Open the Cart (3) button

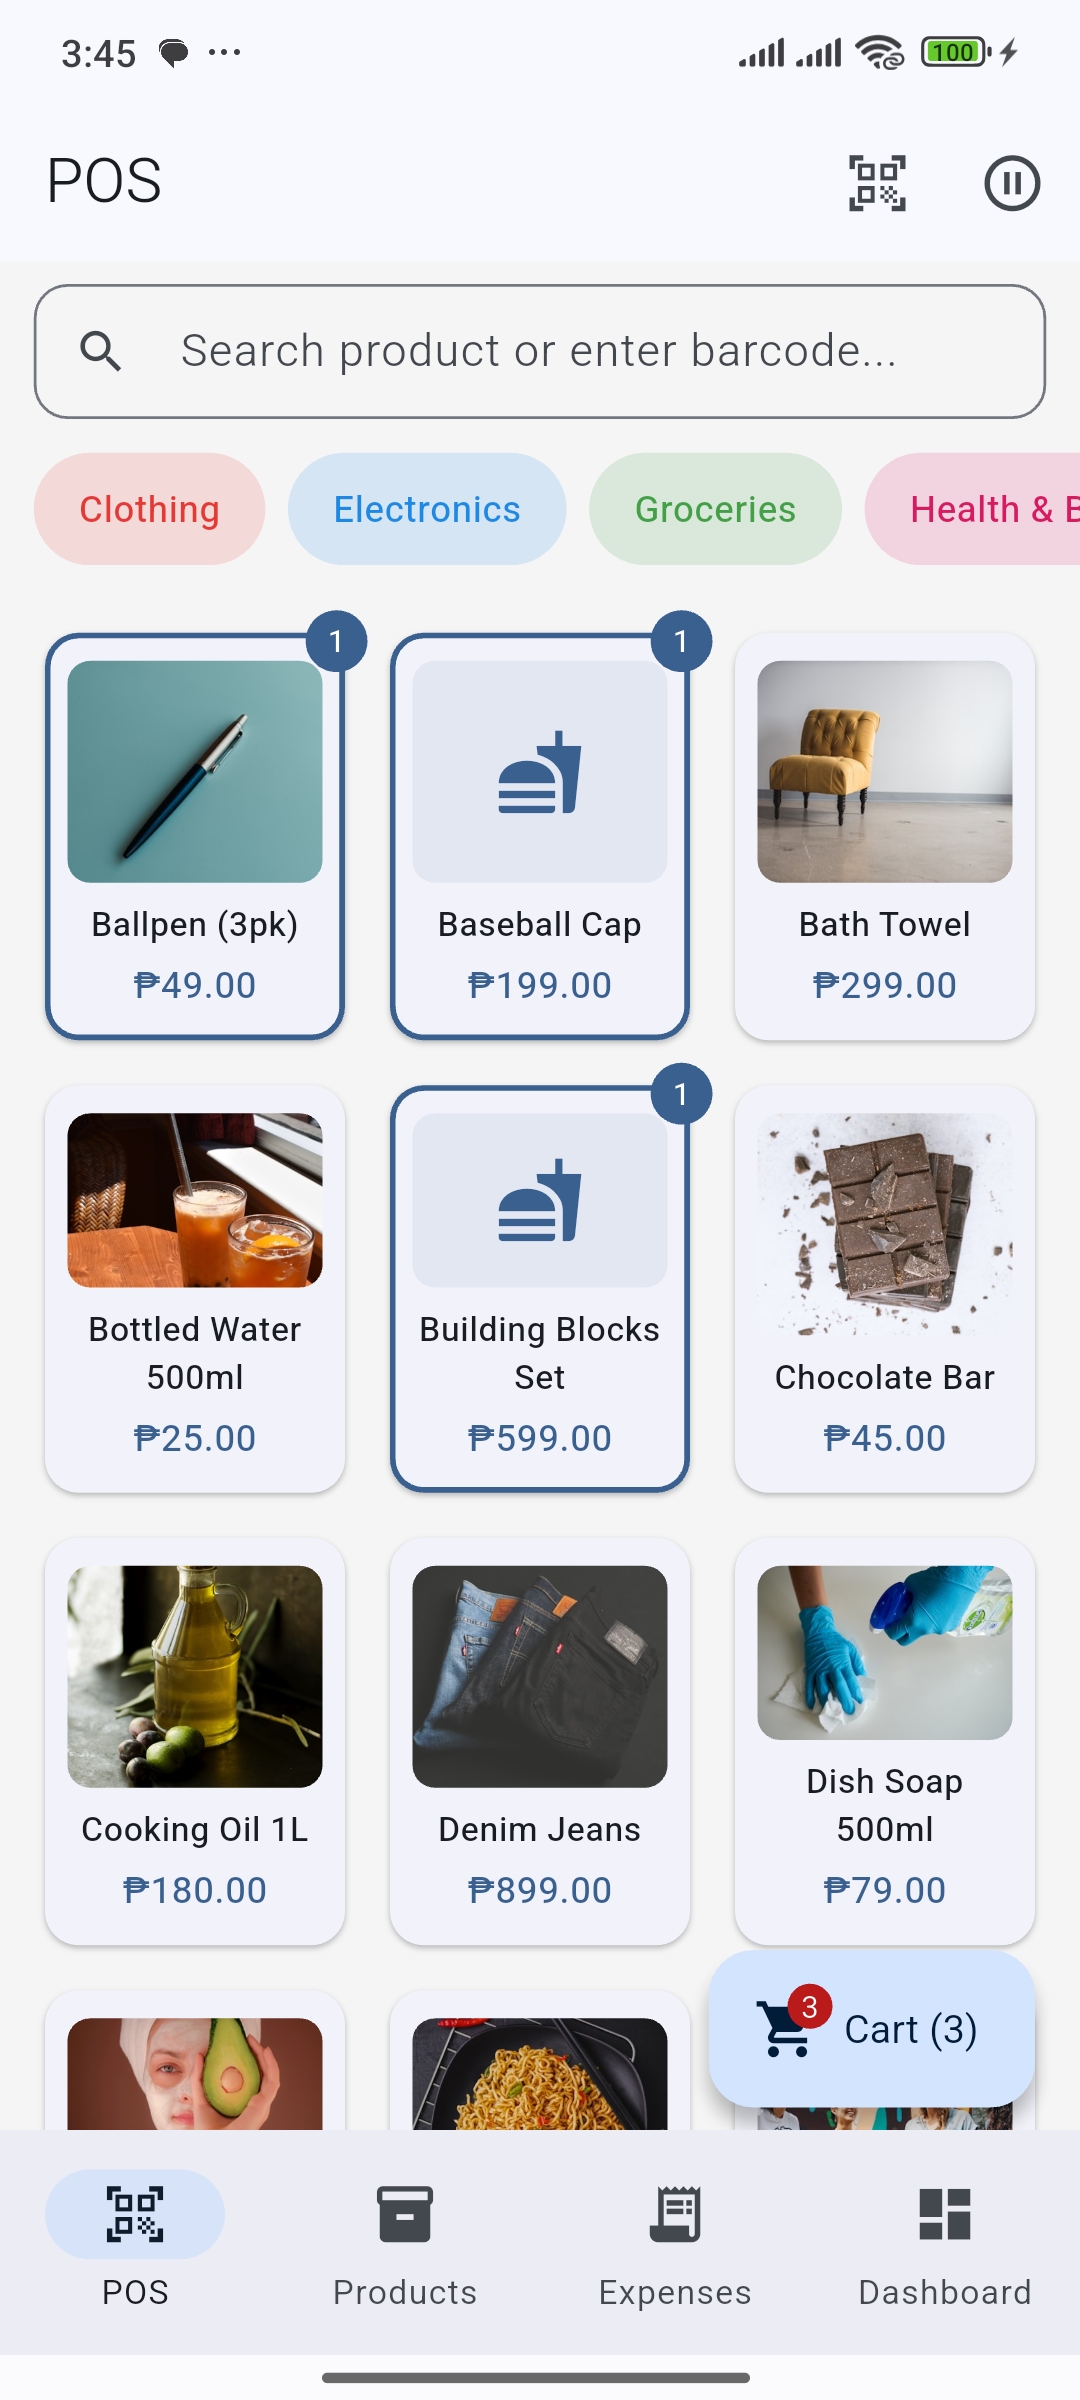coord(872,2029)
